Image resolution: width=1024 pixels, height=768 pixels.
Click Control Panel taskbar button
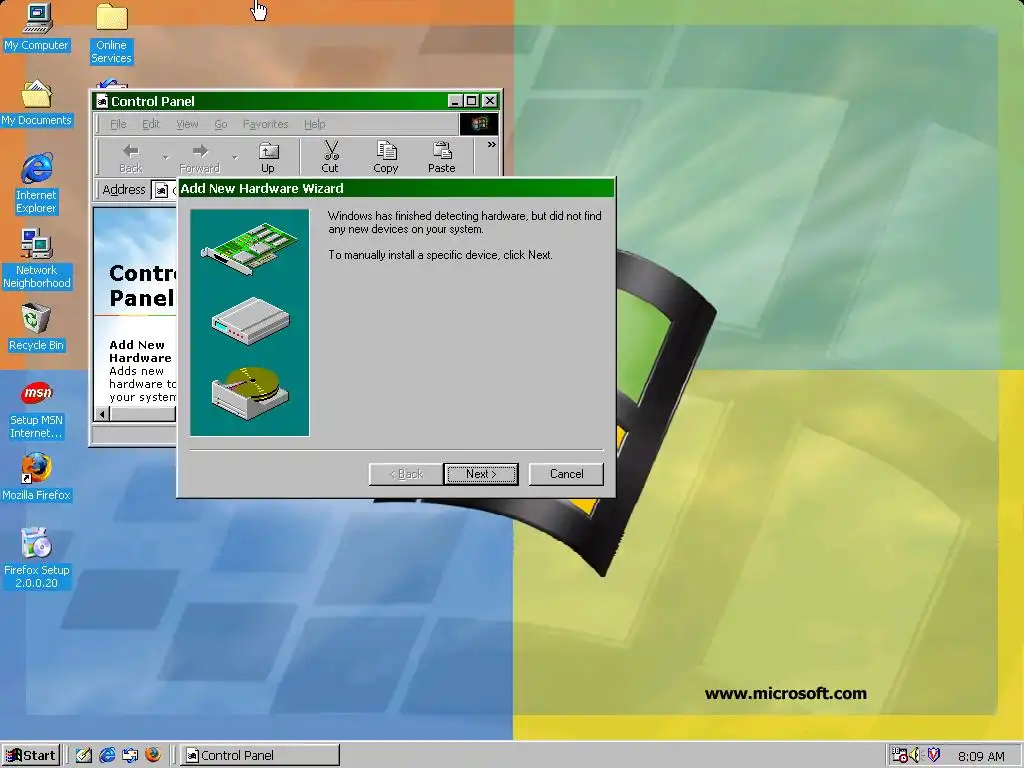pyautogui.click(x=260, y=756)
